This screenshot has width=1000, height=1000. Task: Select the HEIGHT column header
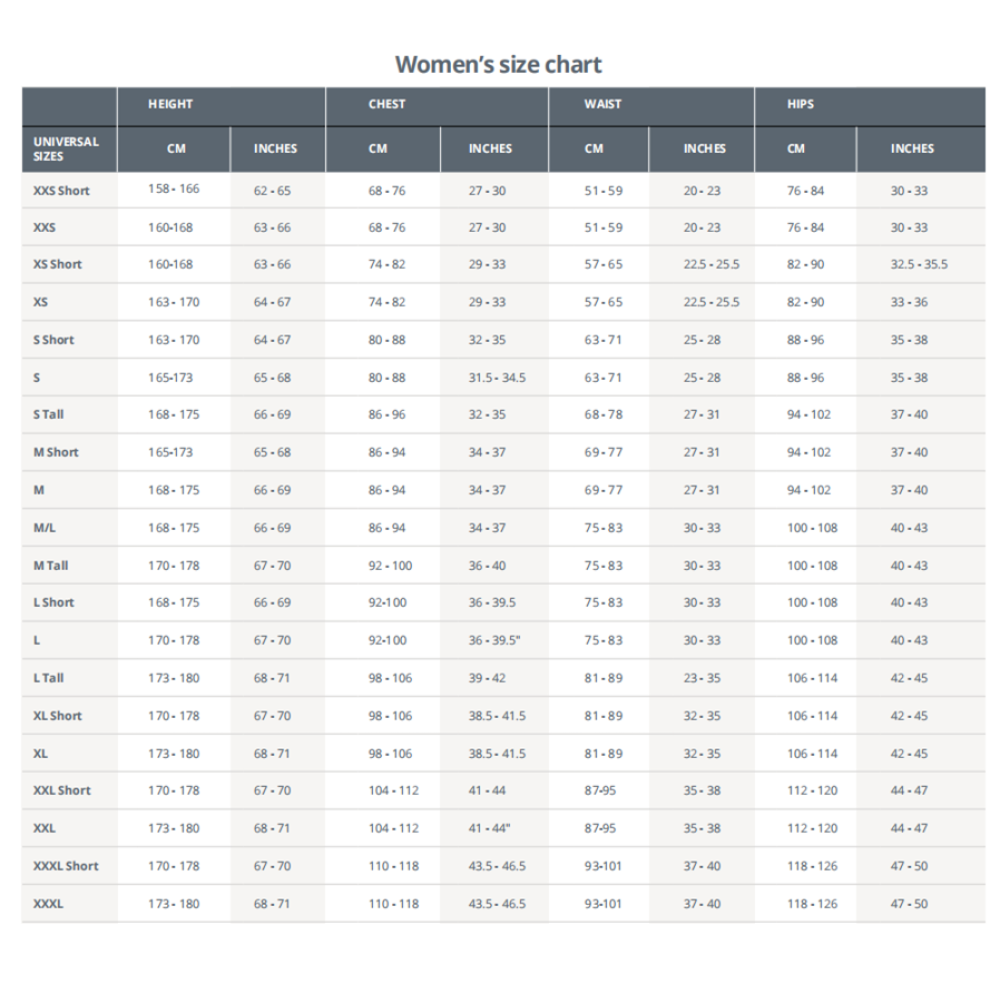[x=170, y=104]
